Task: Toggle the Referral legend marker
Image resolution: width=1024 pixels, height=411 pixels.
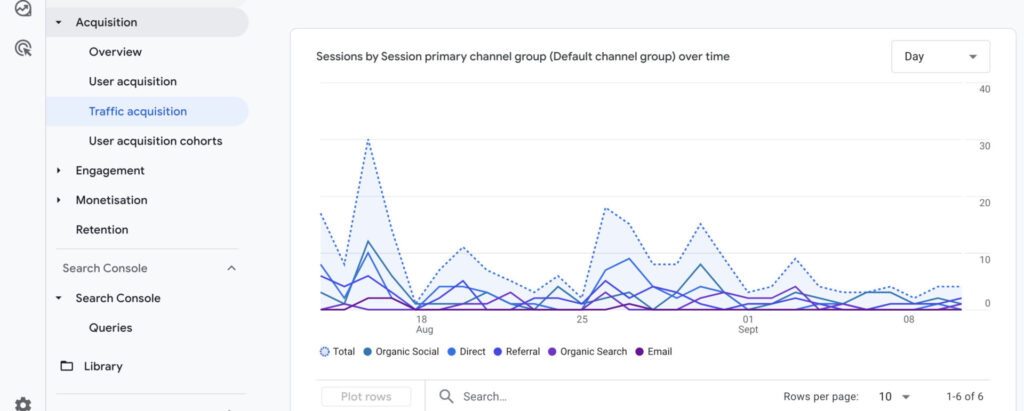Action: point(499,352)
